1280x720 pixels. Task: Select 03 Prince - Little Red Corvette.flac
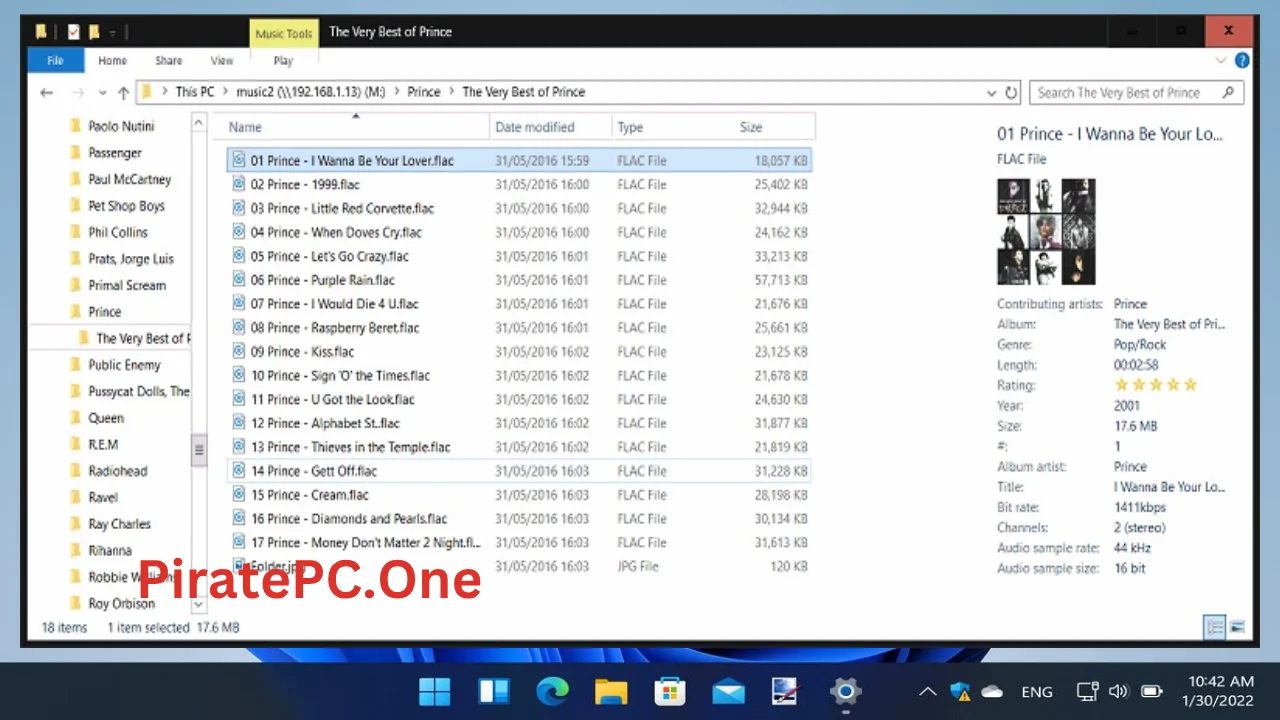coord(519,208)
